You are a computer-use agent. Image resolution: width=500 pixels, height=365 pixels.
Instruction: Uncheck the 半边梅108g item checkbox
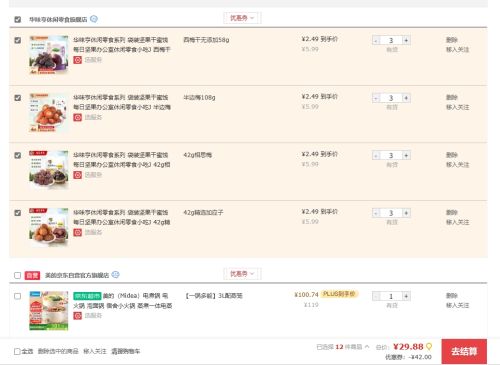(x=18, y=98)
